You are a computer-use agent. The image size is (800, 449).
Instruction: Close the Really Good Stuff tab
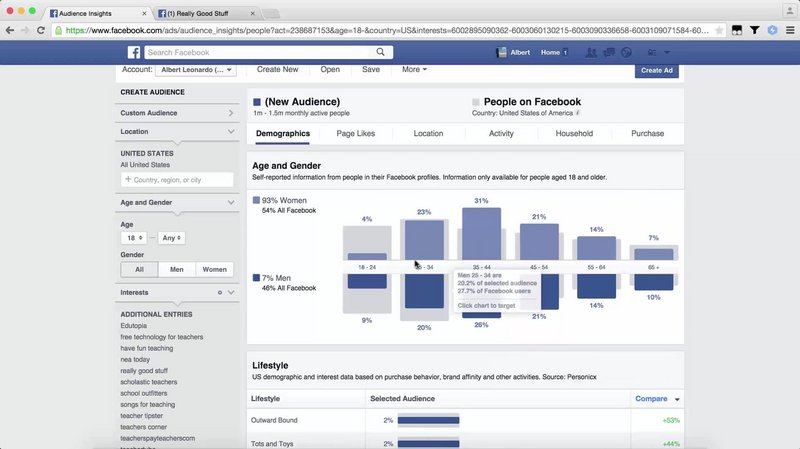[253, 13]
